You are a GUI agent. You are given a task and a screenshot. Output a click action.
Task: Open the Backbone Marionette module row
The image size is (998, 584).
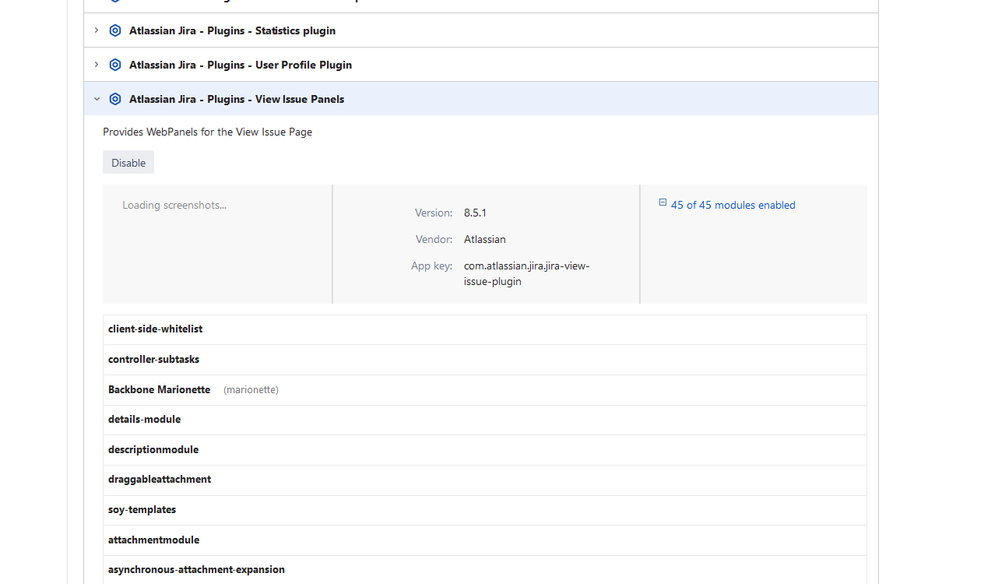pyautogui.click(x=159, y=389)
